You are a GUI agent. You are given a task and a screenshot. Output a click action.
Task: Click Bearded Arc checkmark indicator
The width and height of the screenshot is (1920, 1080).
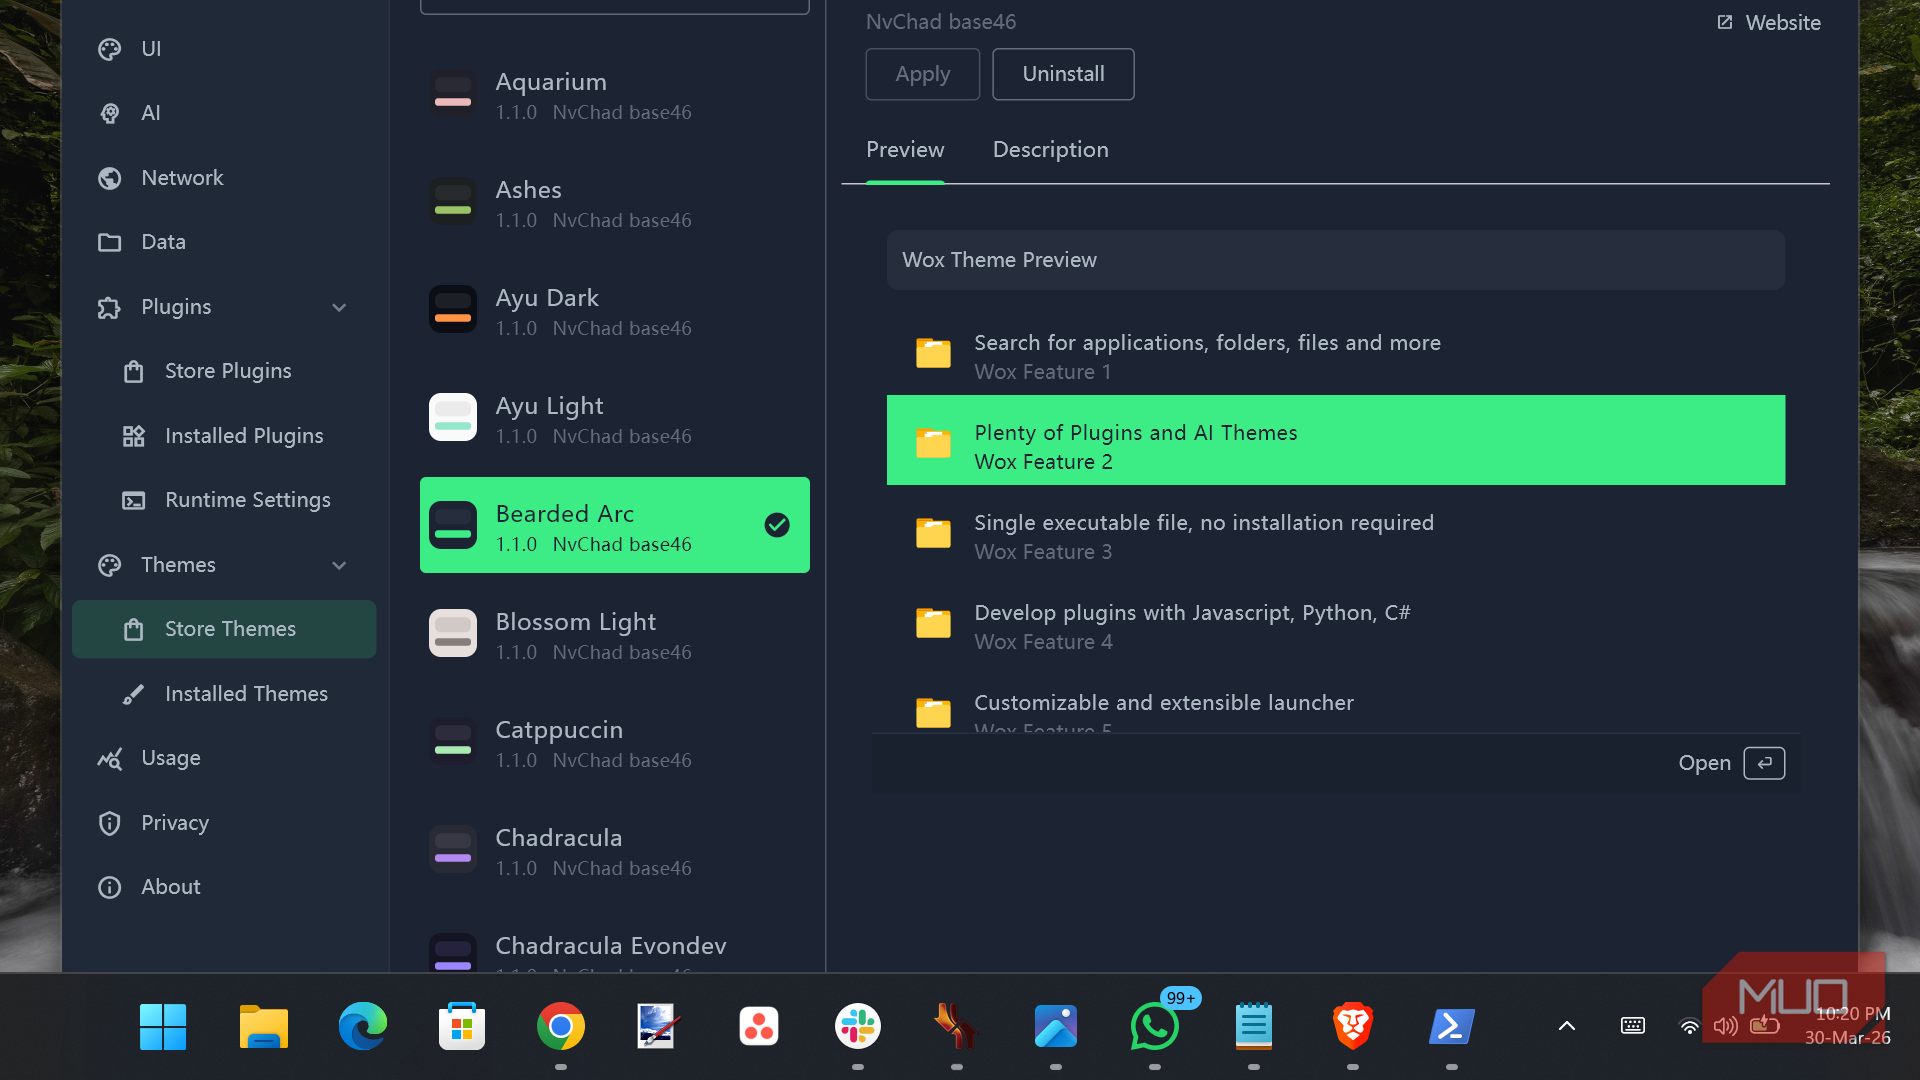[x=777, y=525]
